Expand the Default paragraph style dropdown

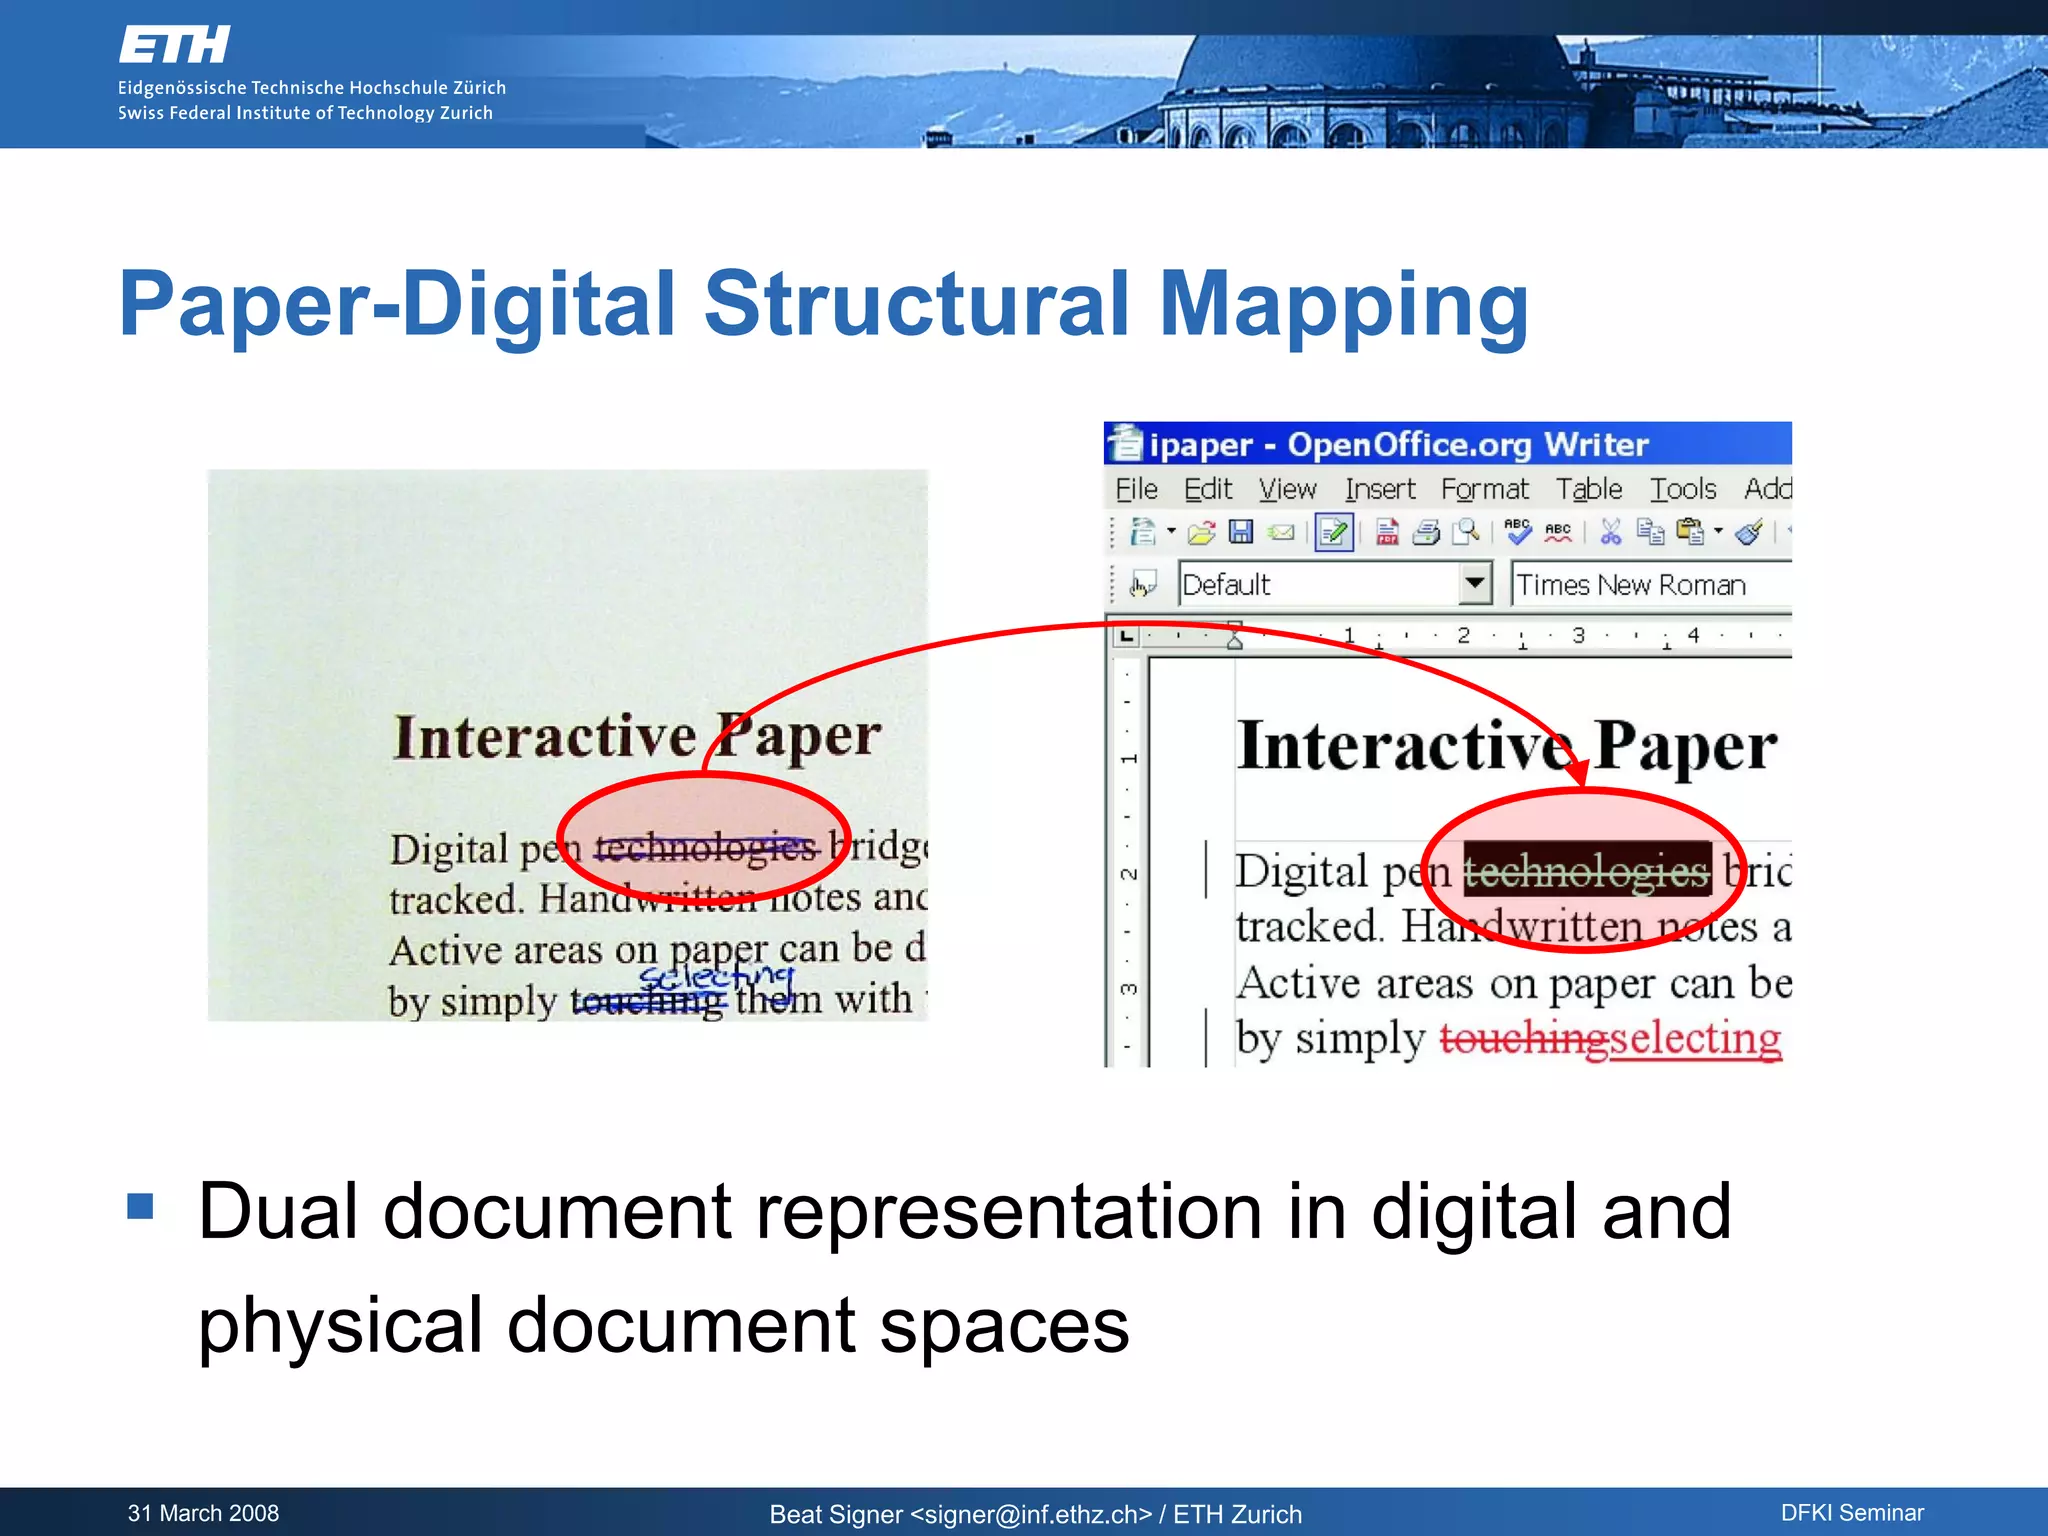[x=1474, y=583]
